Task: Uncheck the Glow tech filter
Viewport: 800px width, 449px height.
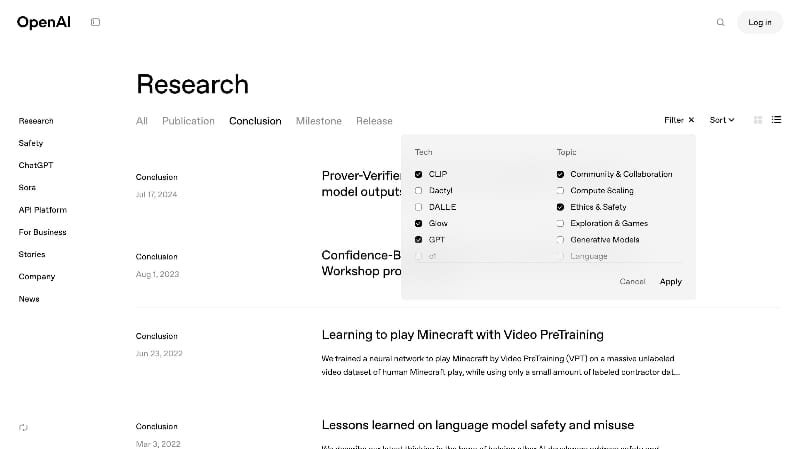Action: tap(418, 223)
